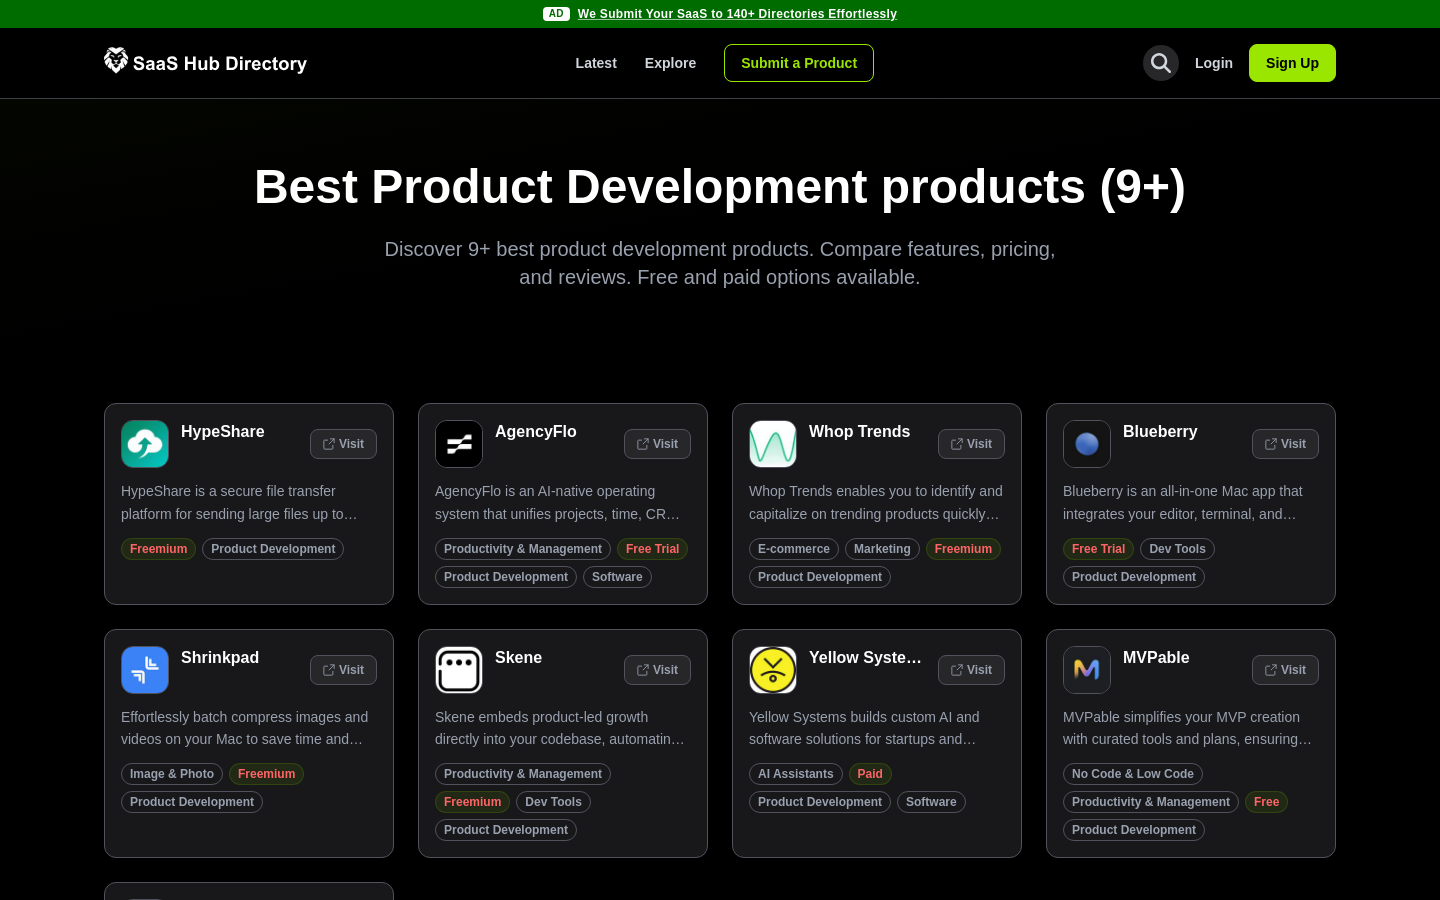Image resolution: width=1440 pixels, height=900 pixels.
Task: Select AgencyFlo's Productivity & Management tag
Action: pyautogui.click(x=523, y=549)
